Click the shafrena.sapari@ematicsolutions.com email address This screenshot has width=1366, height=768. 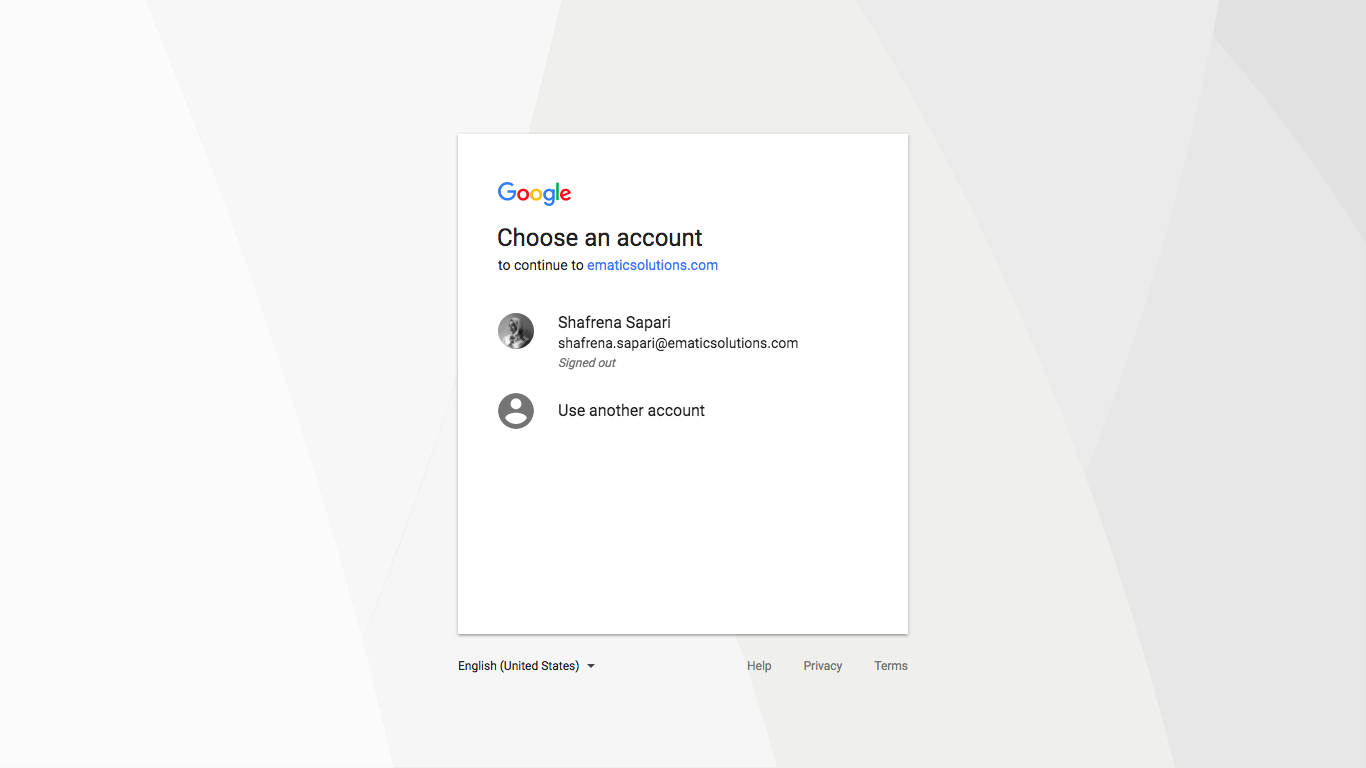(678, 343)
